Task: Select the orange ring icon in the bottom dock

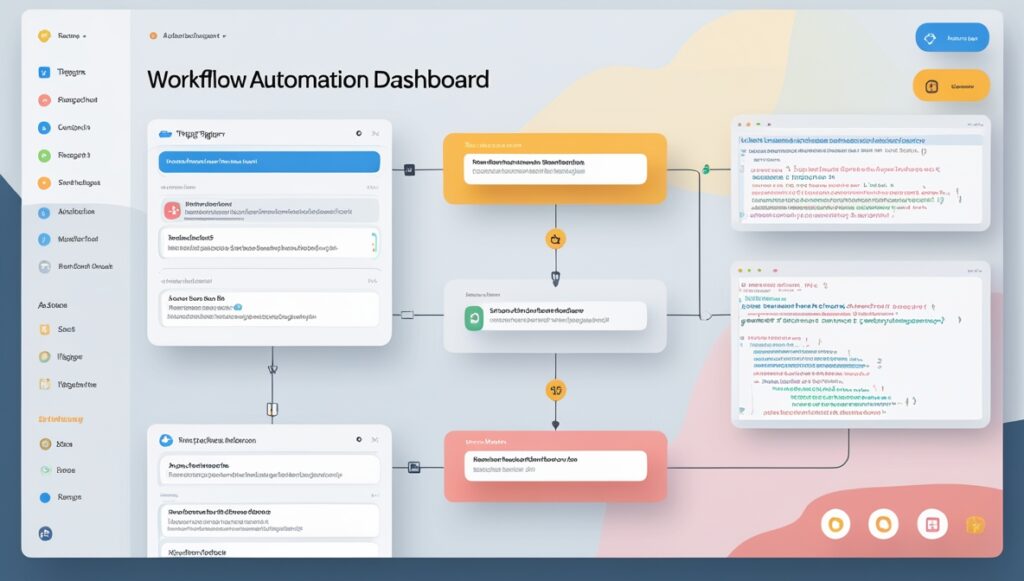Action: pos(883,523)
